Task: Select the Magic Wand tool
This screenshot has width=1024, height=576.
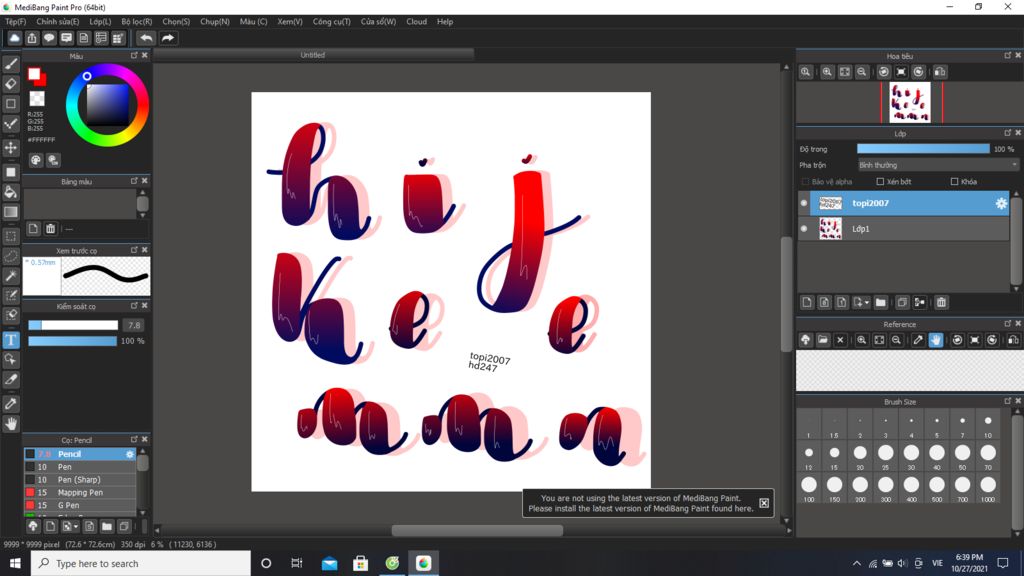Action: [x=11, y=276]
